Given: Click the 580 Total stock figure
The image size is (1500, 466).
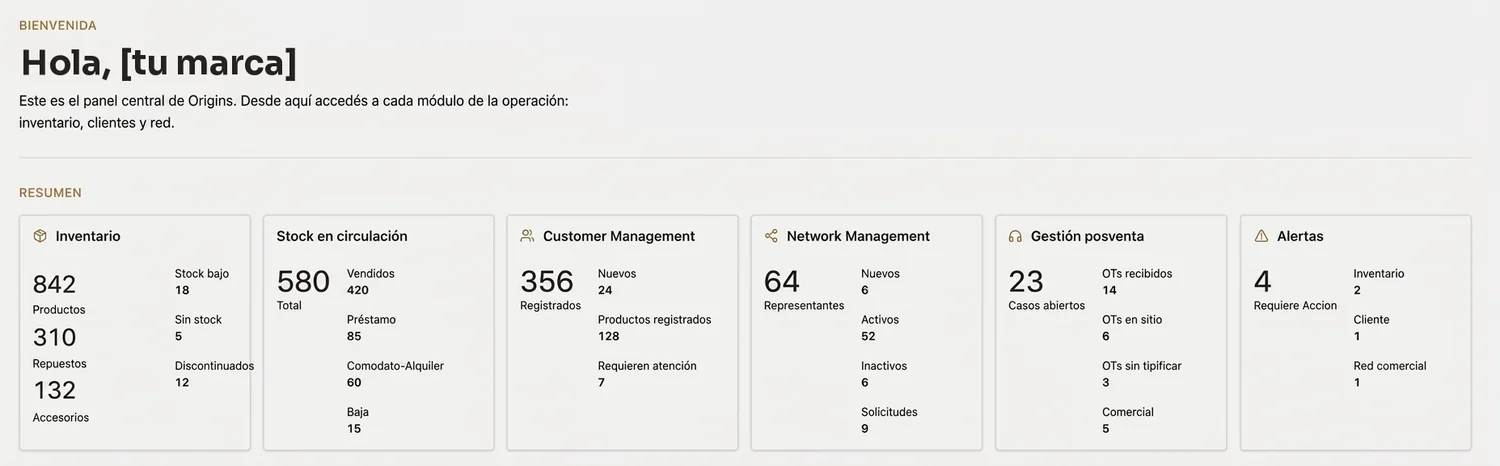Looking at the screenshot, I should [x=303, y=282].
